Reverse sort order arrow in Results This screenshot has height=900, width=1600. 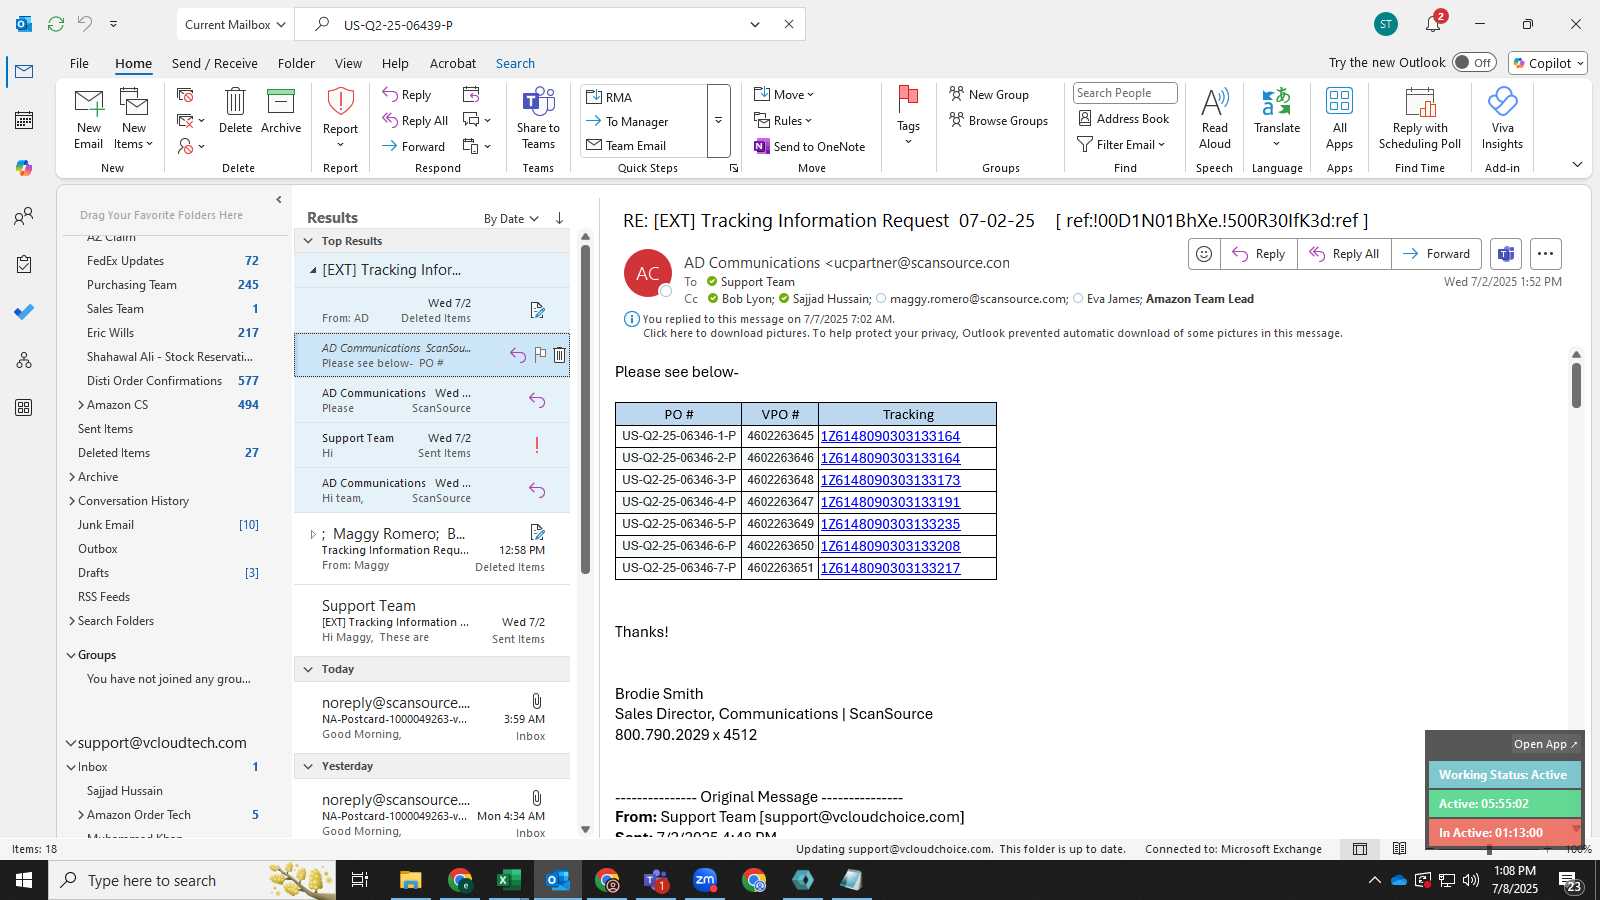(559, 218)
